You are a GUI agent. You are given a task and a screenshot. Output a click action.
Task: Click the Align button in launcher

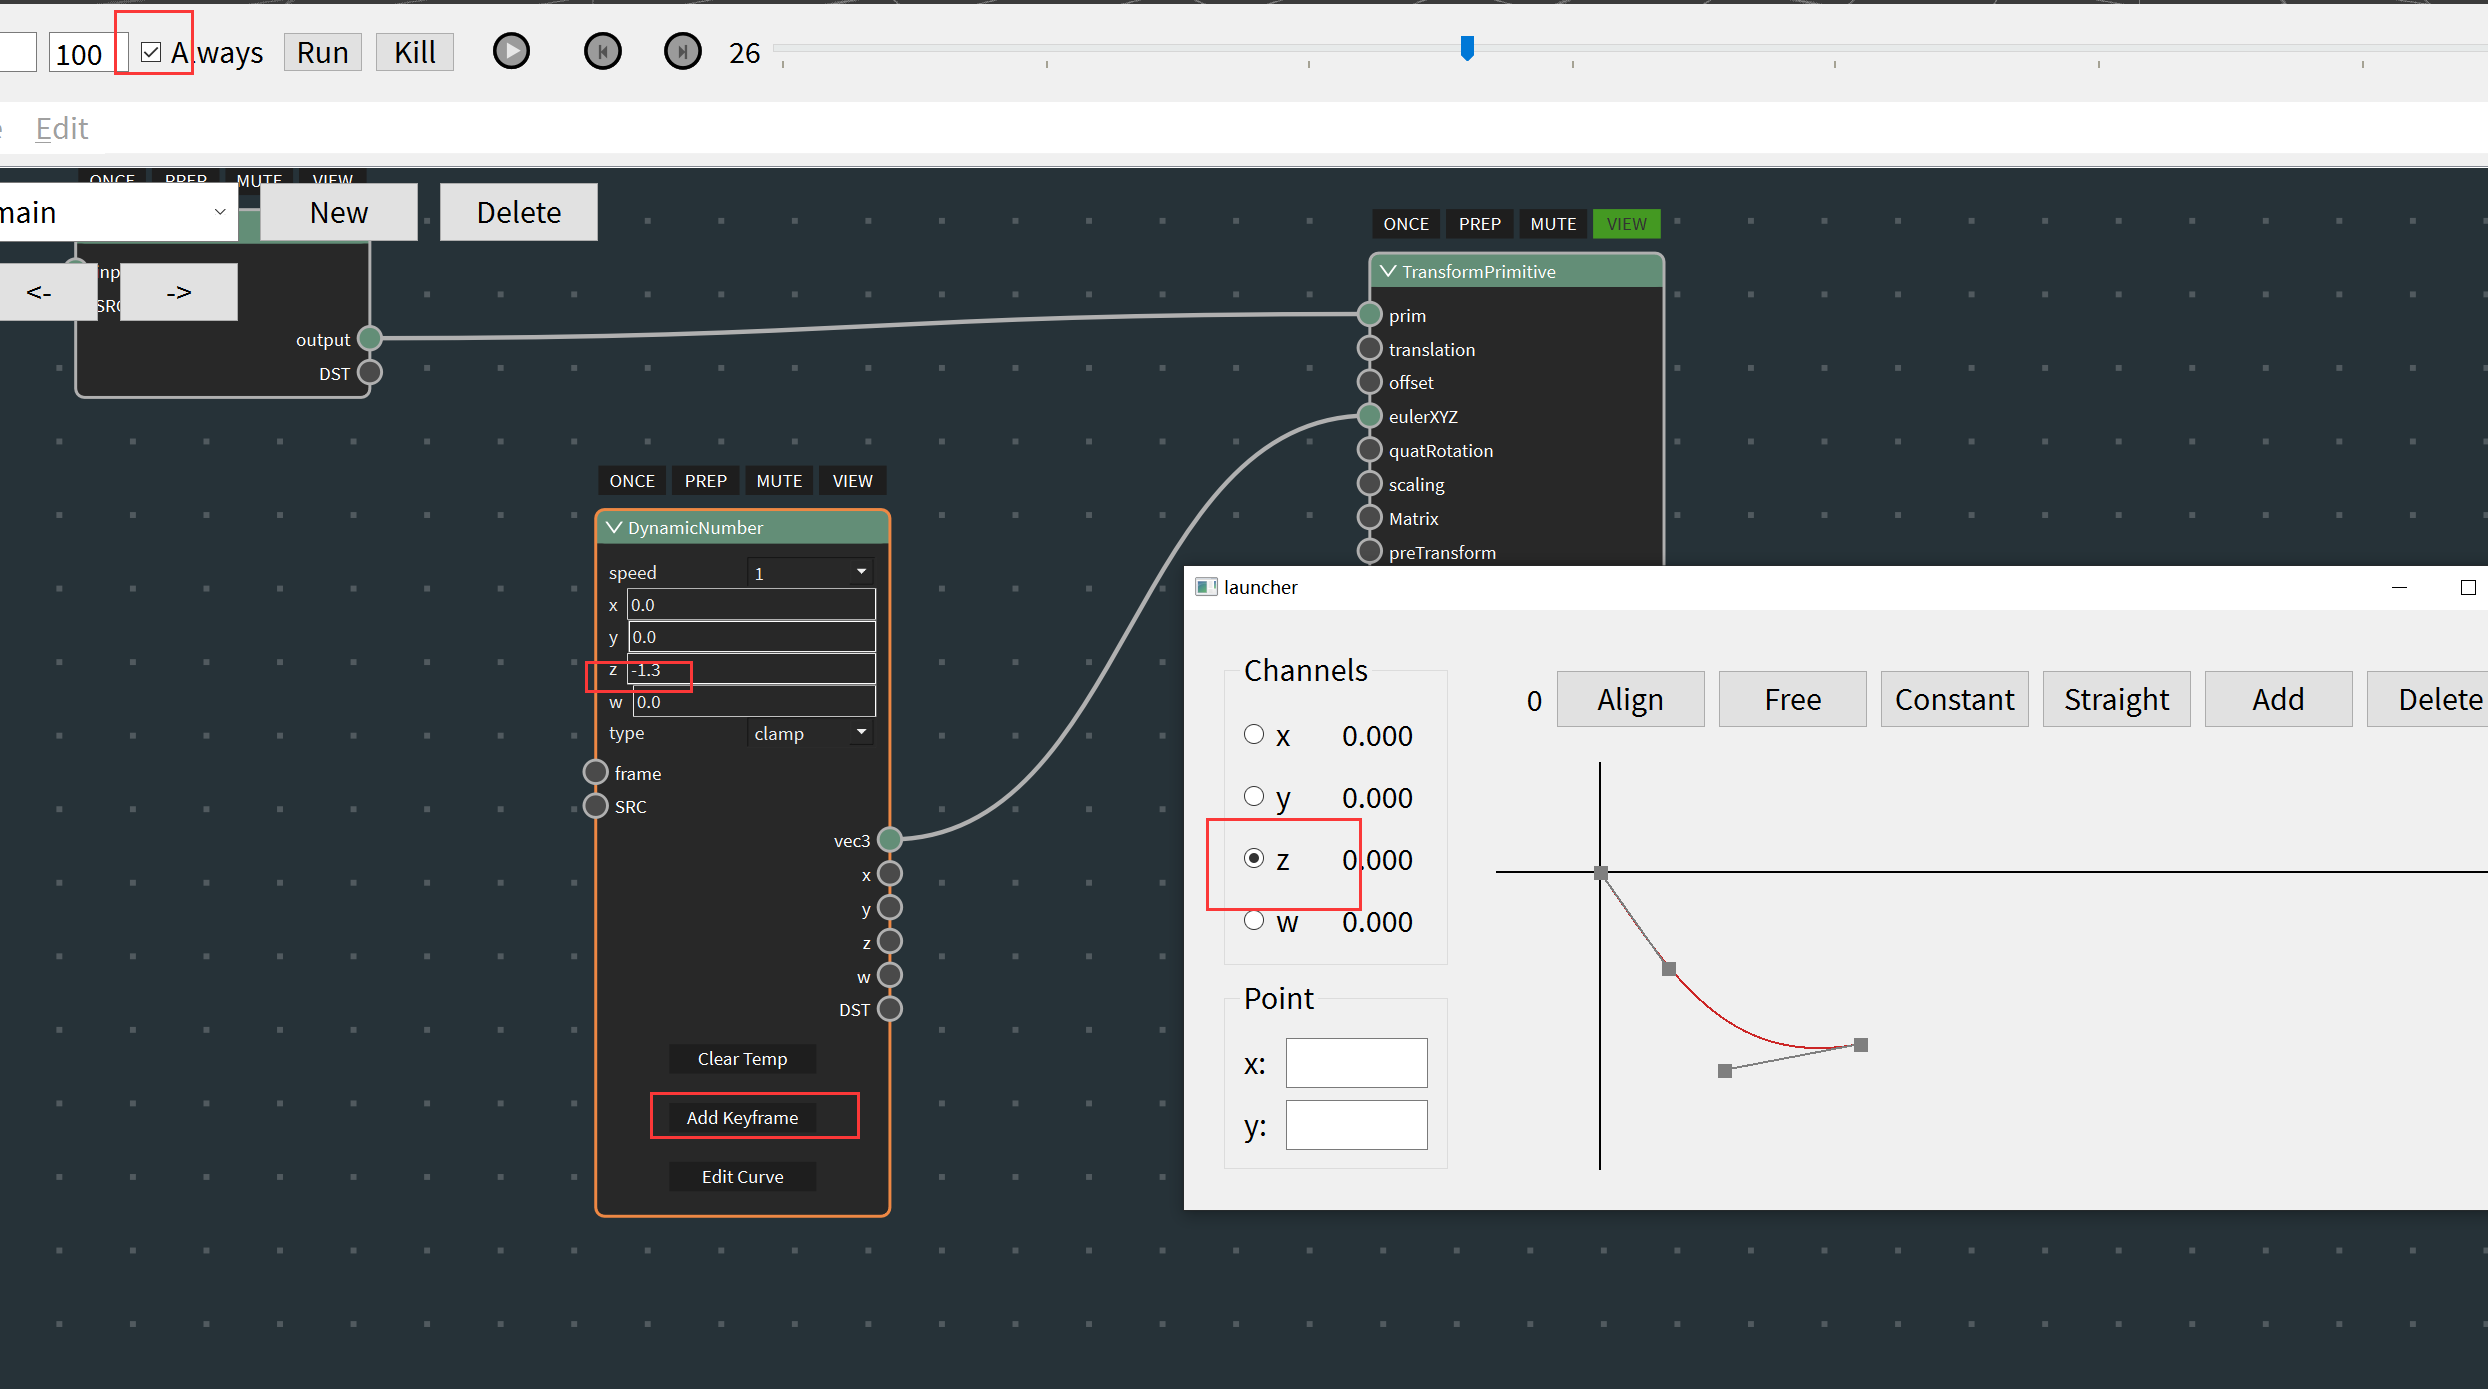1630,699
